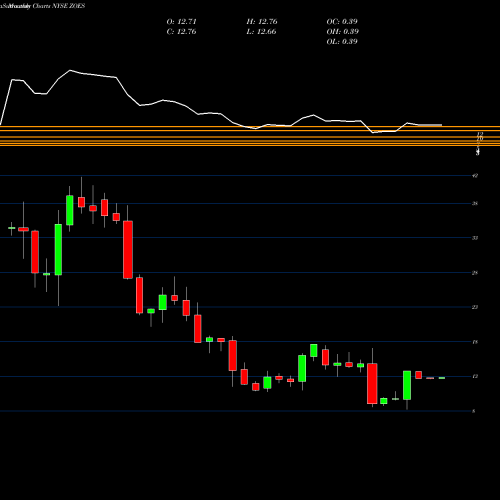Viewport: 500px width, 500px height.
Task: Click the 33 price axis label
Action: click(x=475, y=238)
